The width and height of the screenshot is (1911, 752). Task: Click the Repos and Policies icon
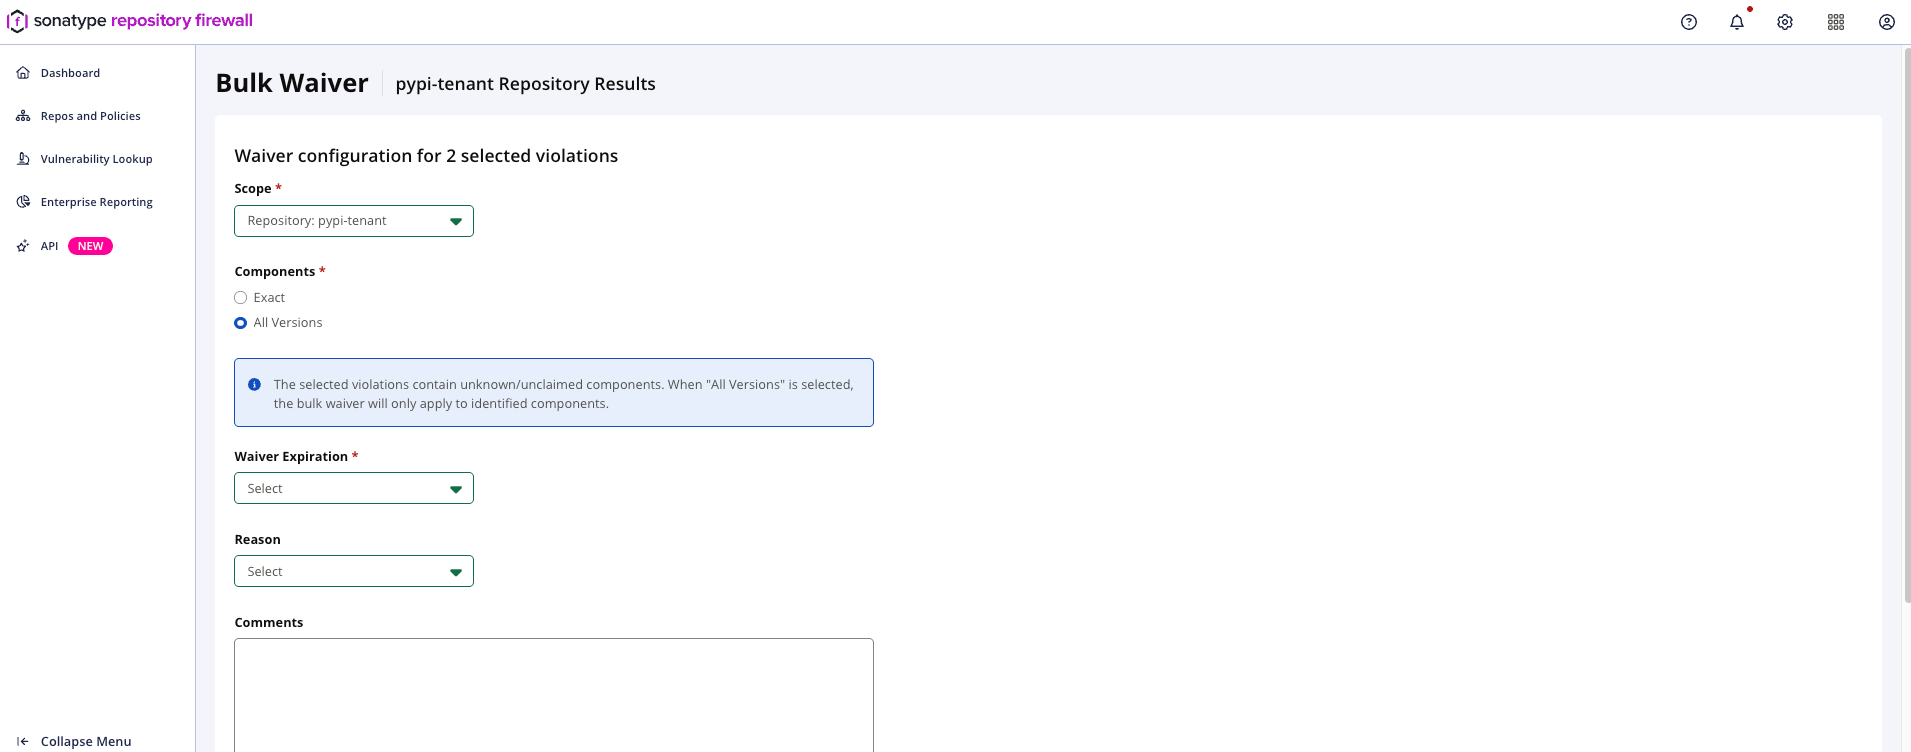[x=23, y=116]
